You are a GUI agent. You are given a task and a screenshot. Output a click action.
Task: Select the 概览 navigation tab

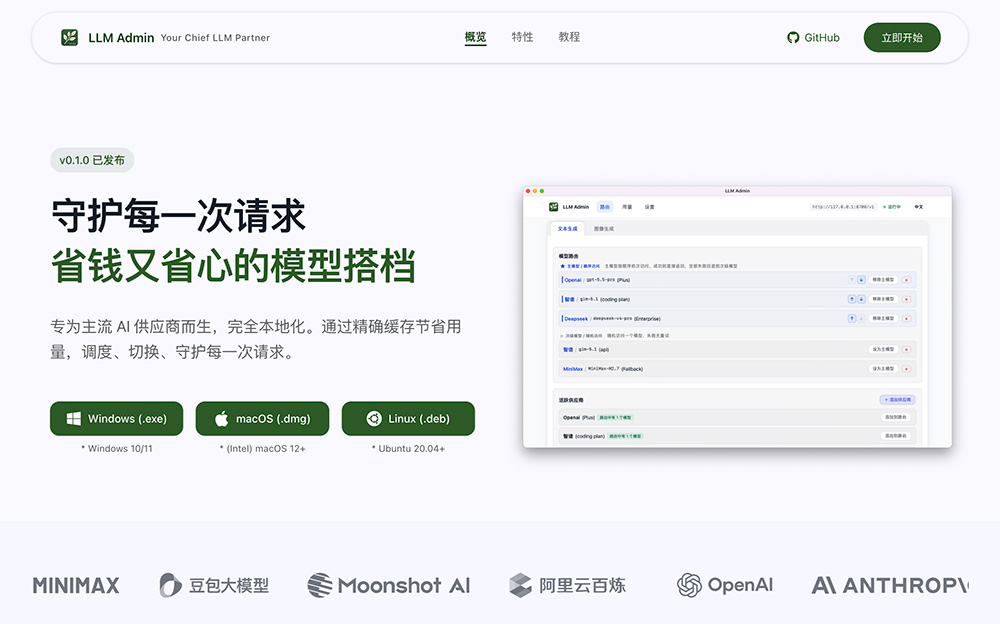[475, 37]
